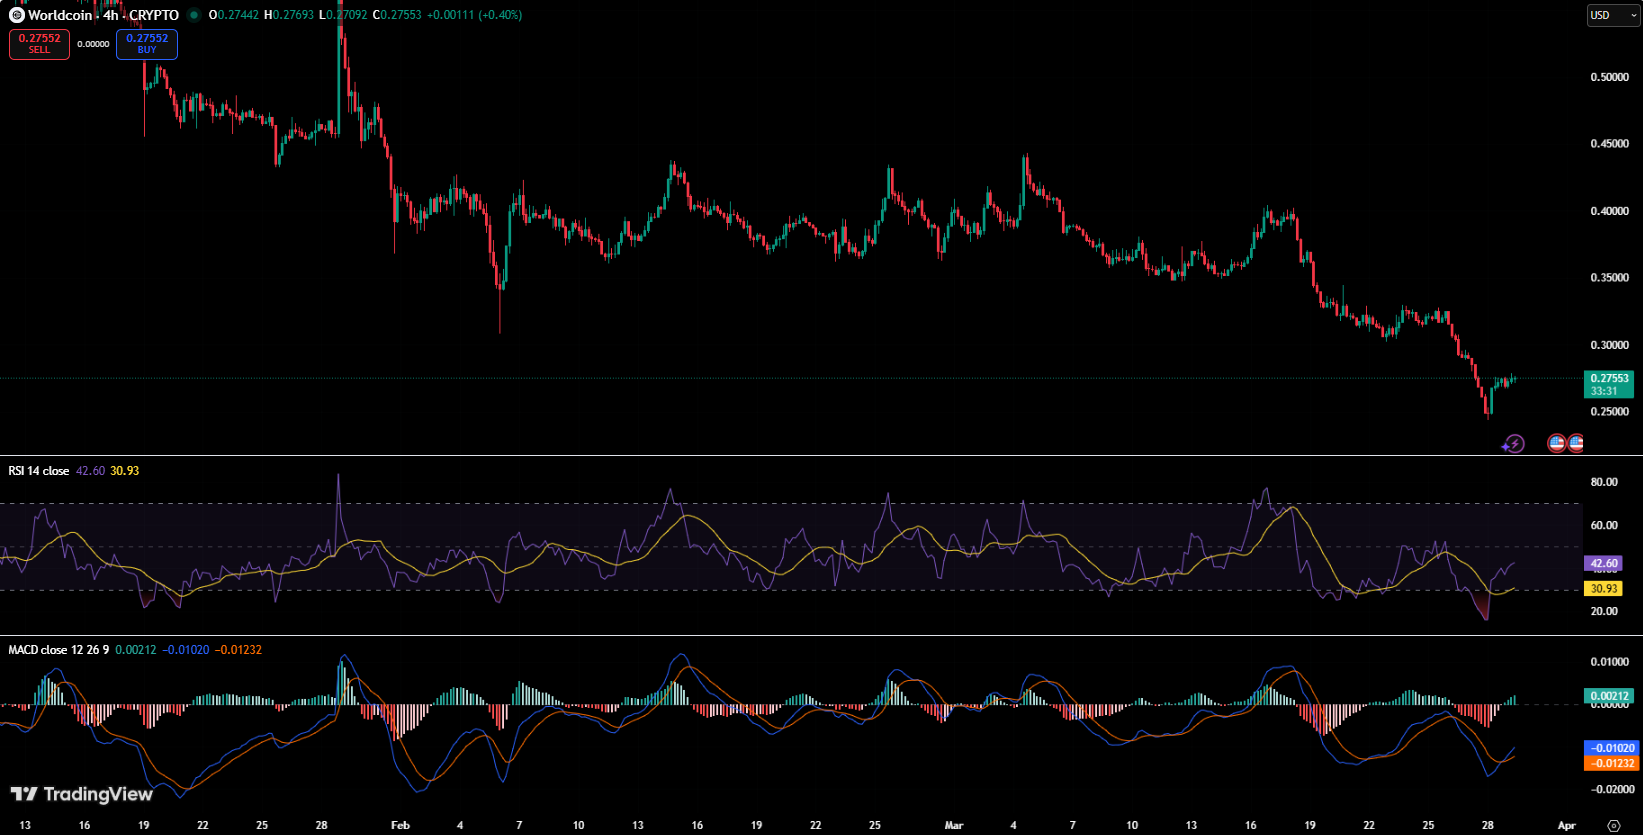Click the purple 42.60 RSI value label
The height and width of the screenshot is (835, 1643).
[1604, 564]
